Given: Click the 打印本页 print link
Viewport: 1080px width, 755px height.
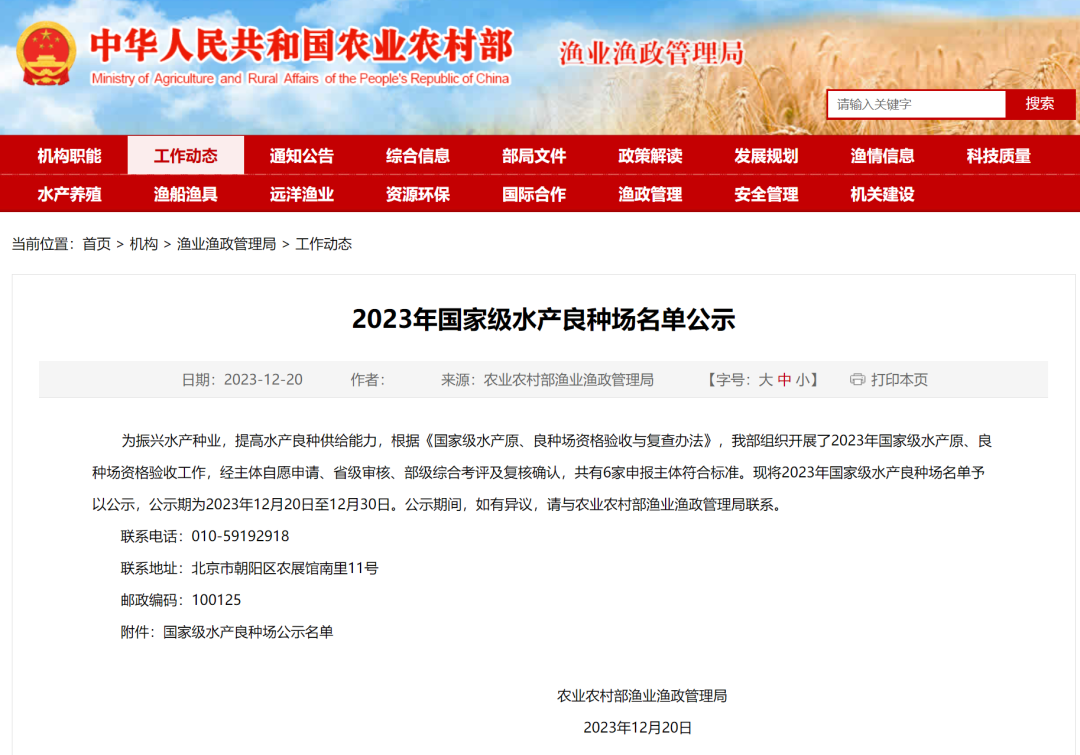Looking at the screenshot, I should (x=899, y=380).
